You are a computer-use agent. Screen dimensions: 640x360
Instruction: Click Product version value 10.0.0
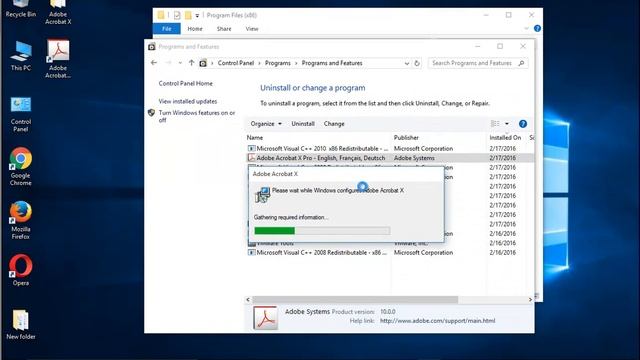point(388,312)
